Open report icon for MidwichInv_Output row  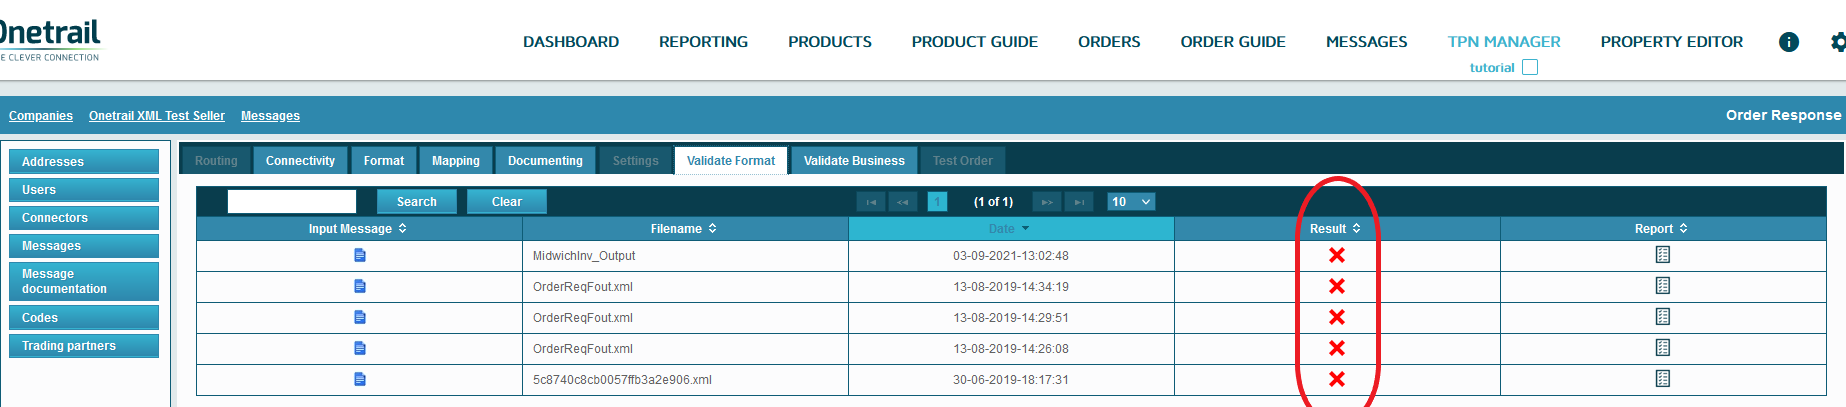pos(1662,255)
